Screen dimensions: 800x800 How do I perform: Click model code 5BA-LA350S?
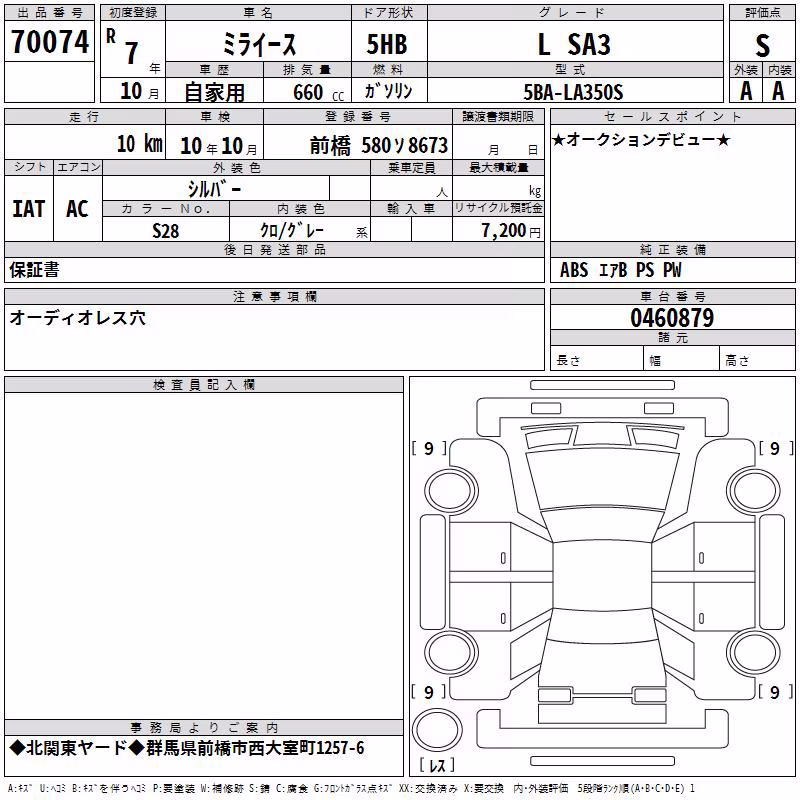tap(573, 92)
